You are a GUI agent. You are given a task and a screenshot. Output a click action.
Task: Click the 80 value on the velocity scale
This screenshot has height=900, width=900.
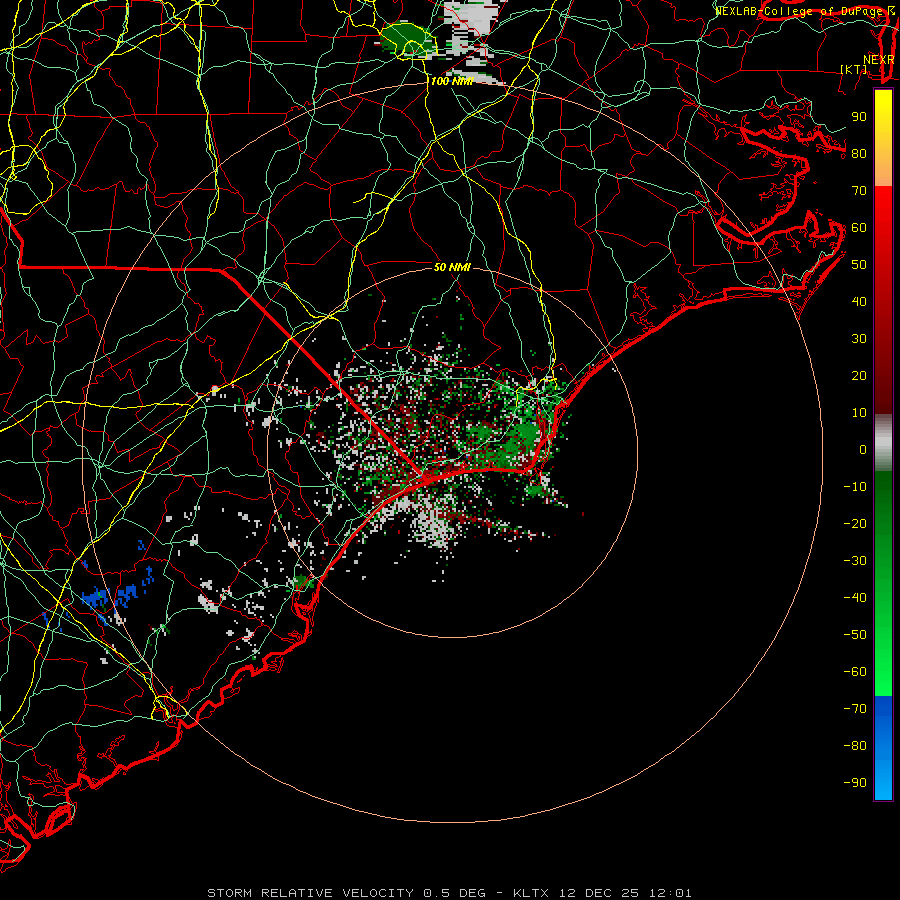(859, 153)
